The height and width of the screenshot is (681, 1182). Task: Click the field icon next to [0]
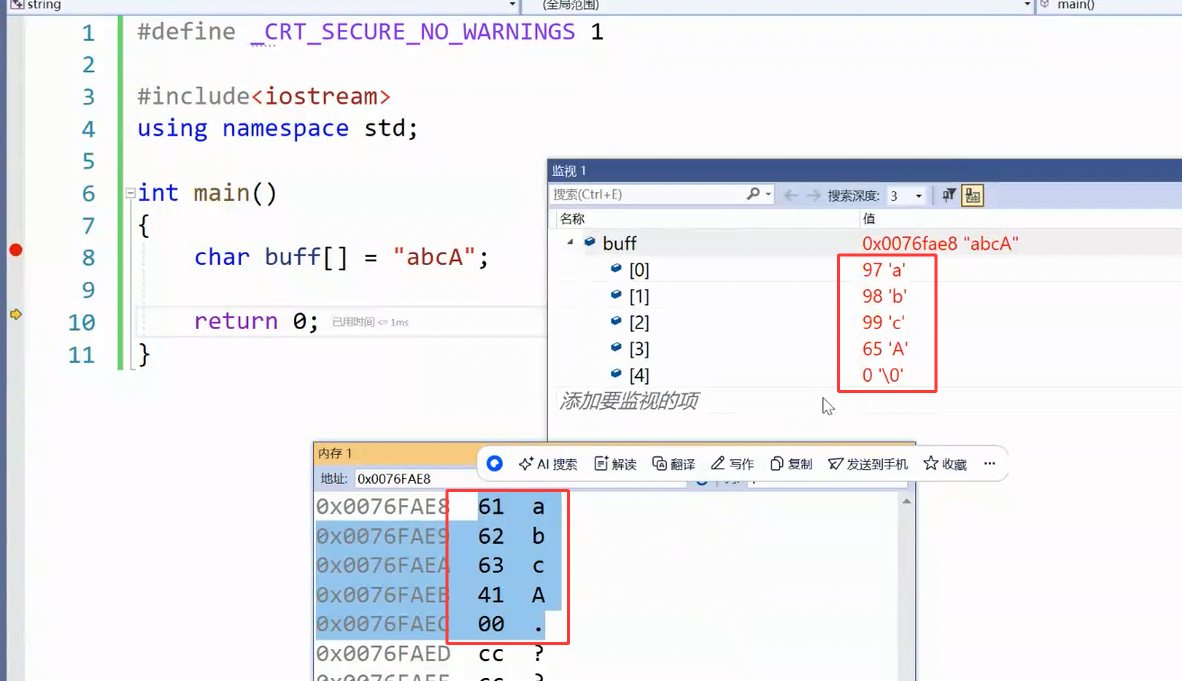(x=616, y=268)
